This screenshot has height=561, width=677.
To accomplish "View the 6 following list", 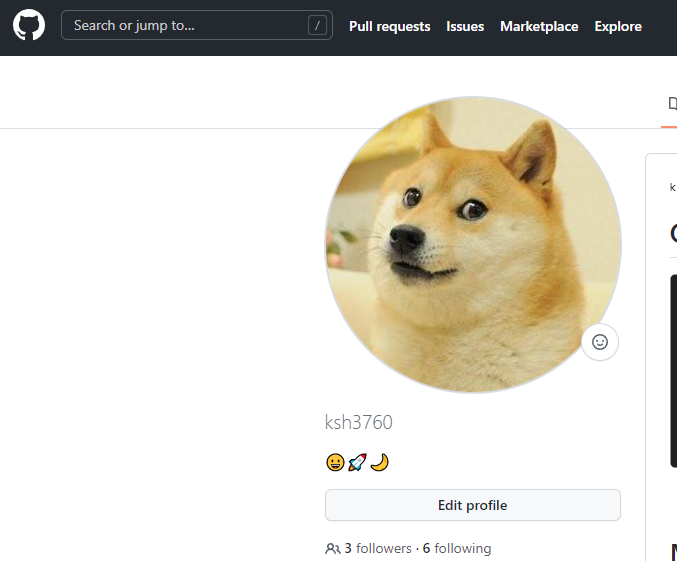I will [457, 548].
